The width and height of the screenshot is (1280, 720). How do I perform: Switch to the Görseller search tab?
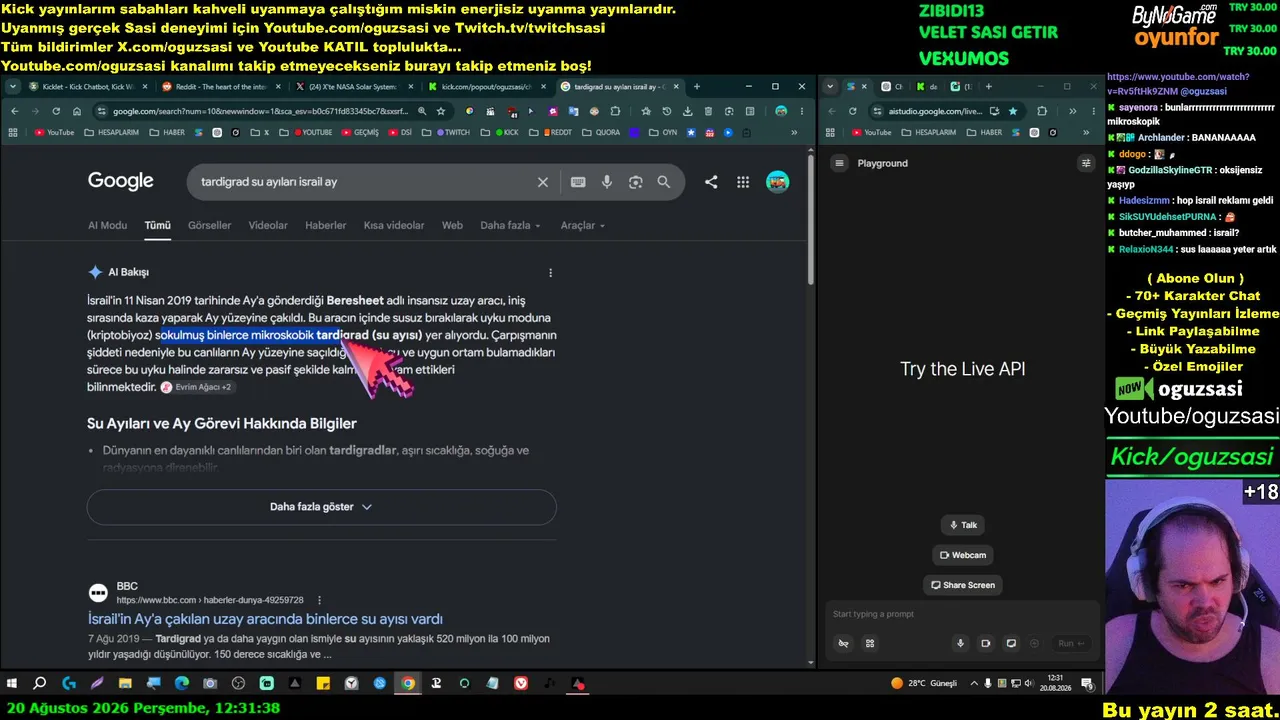(x=209, y=226)
